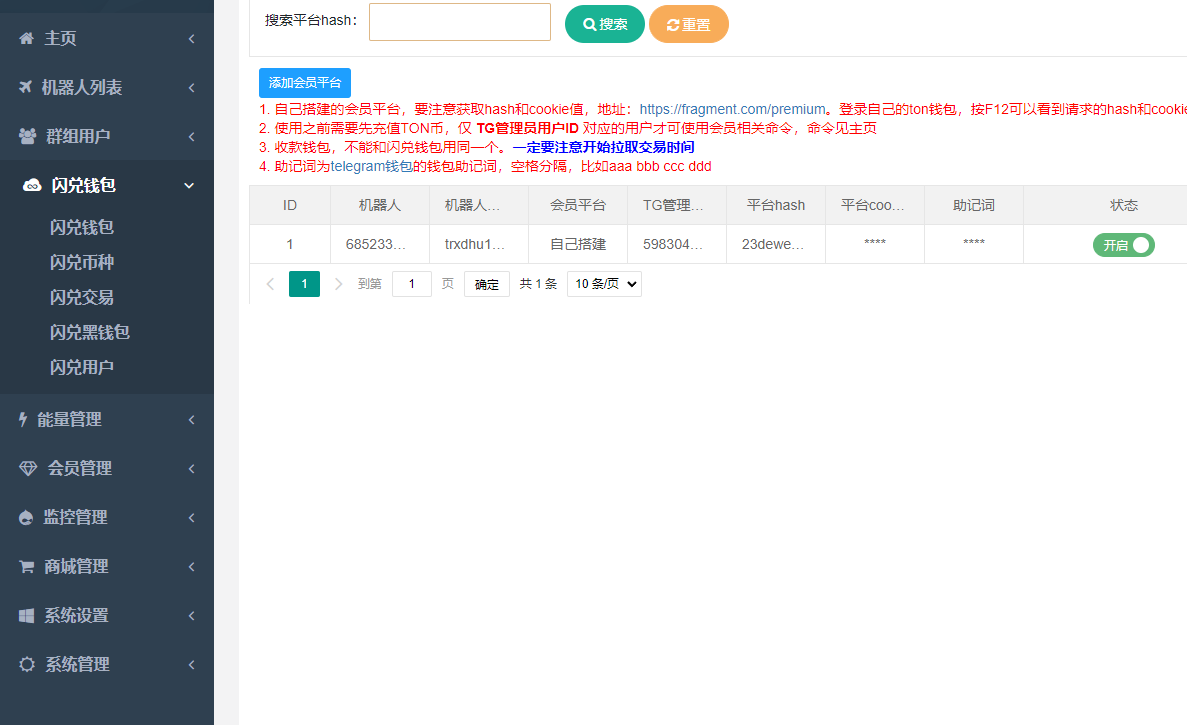
Task: Click cell text 598304…
Action: (x=673, y=244)
